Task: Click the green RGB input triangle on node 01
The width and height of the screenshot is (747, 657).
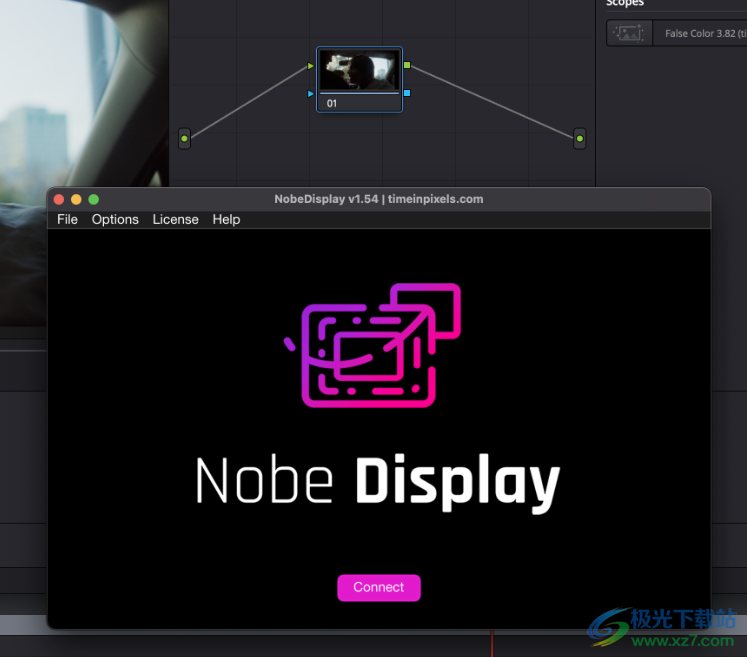Action: click(311, 66)
